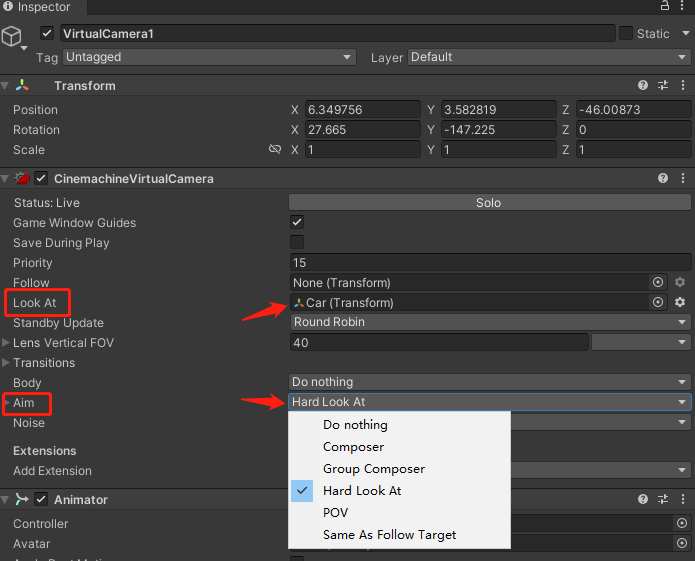Toggle the Scale constrain proportions link icon
The width and height of the screenshot is (695, 561).
275,149
